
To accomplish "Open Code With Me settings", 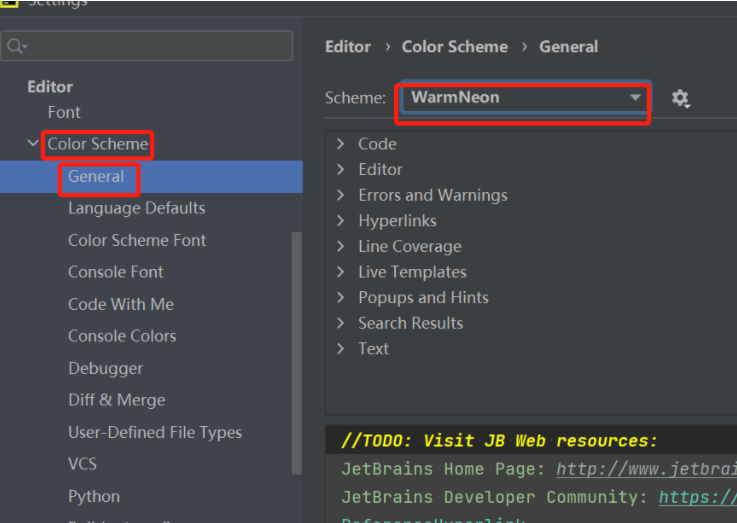I will coord(121,304).
